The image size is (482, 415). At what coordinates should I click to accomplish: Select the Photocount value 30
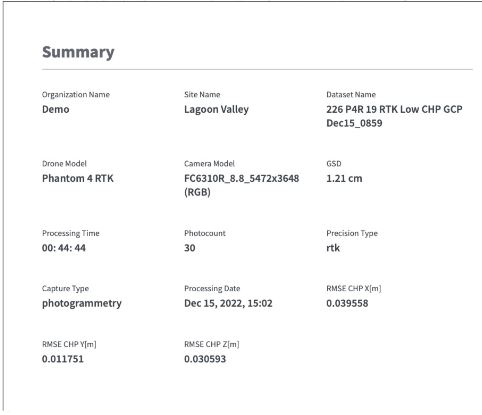point(190,248)
